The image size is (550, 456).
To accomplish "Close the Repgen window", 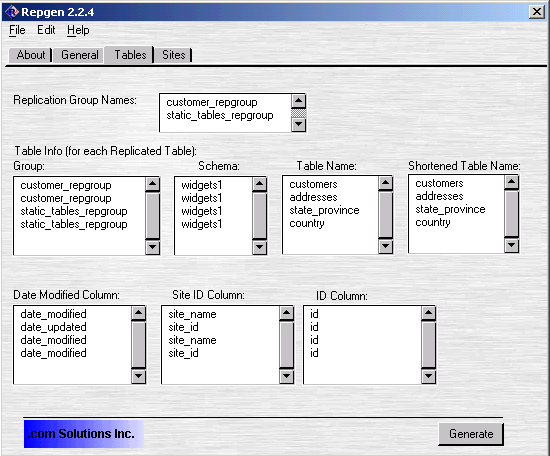I will 537,12.
